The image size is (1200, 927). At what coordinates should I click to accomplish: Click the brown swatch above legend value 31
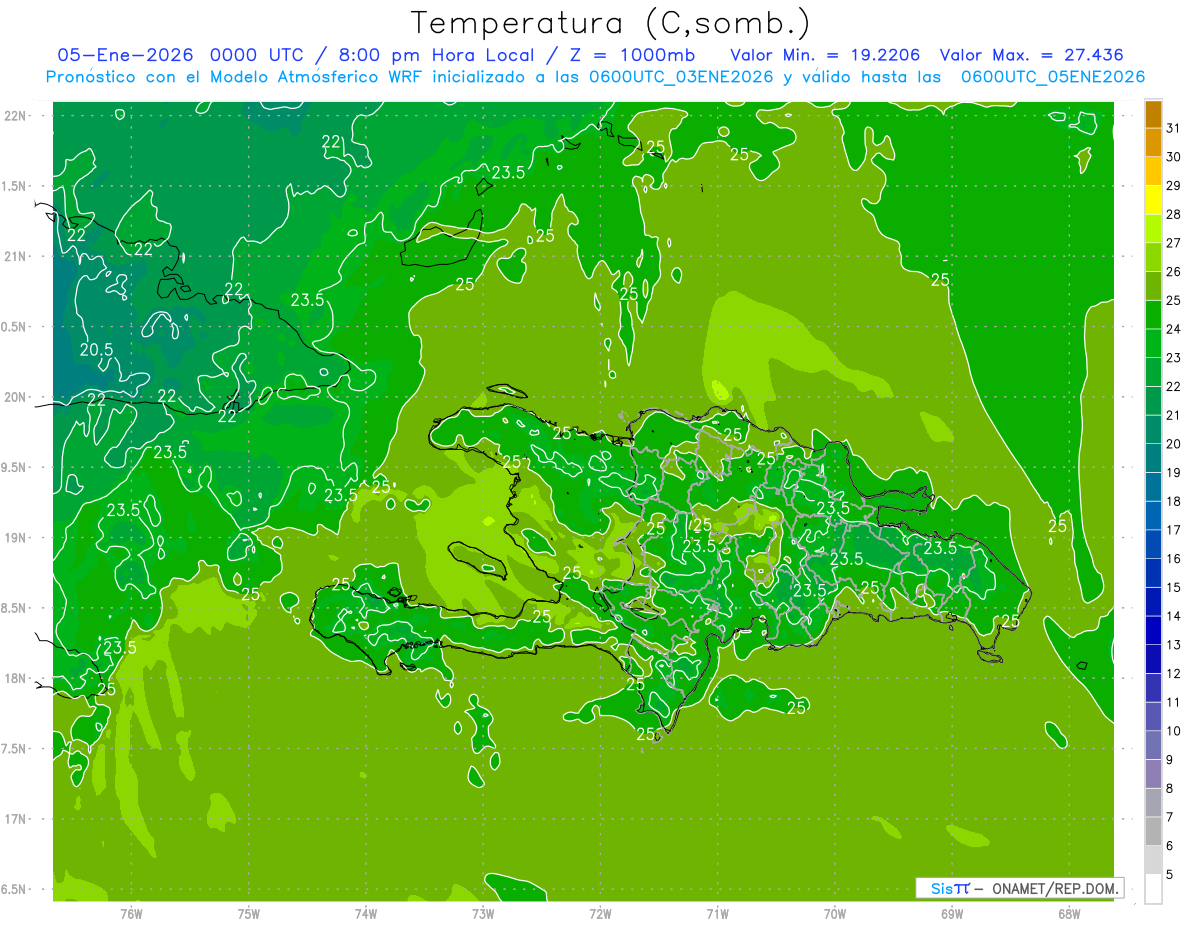click(1153, 114)
